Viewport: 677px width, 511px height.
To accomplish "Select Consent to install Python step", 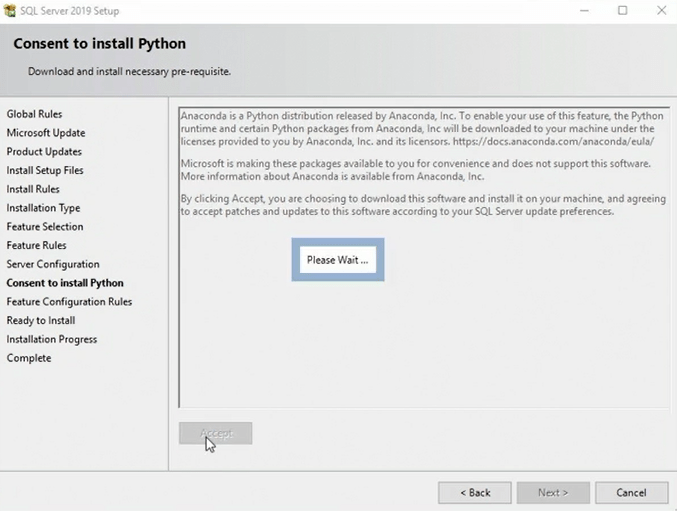I will (x=65, y=283).
